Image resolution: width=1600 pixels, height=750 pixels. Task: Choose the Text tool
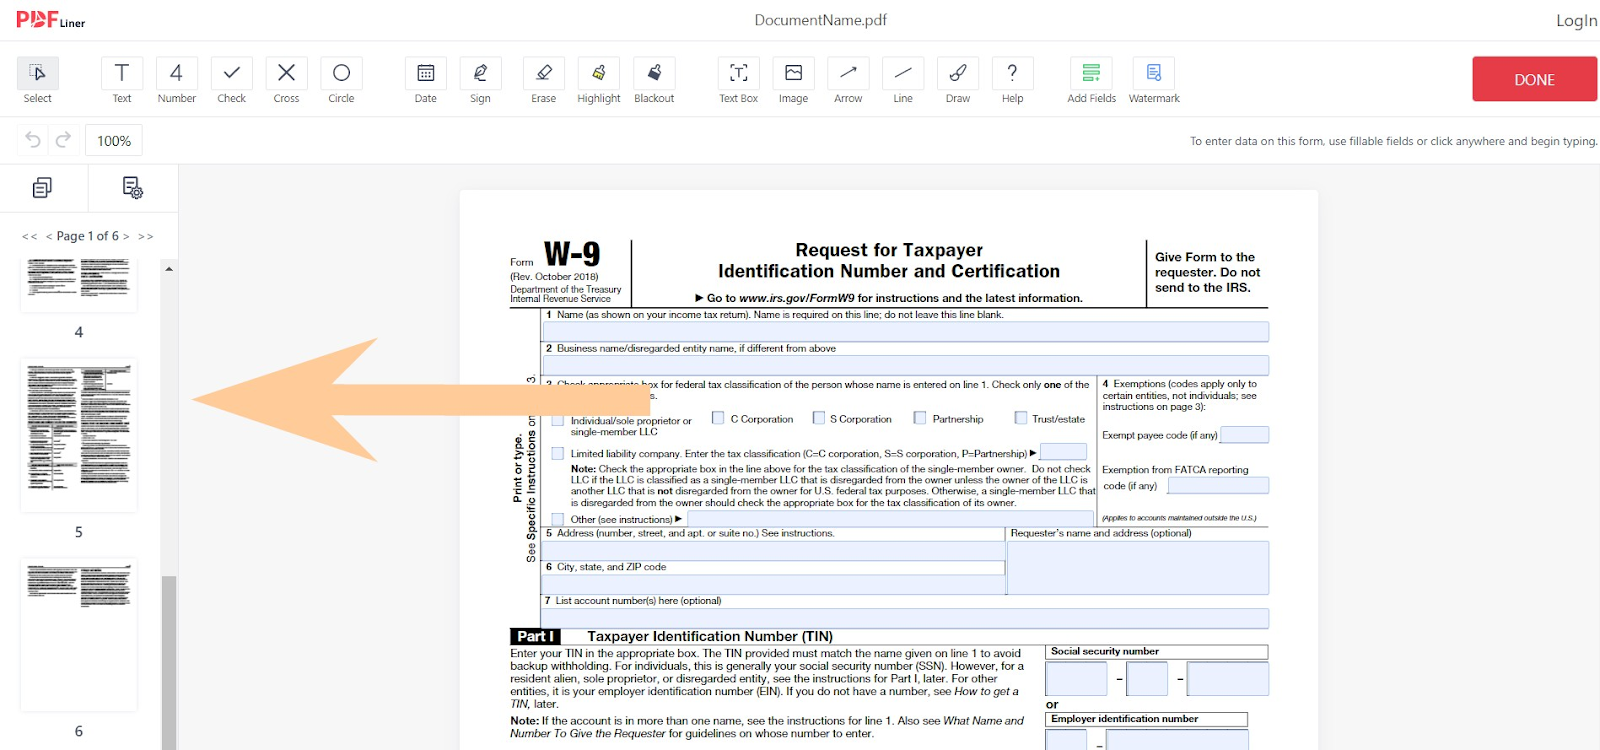point(122,80)
